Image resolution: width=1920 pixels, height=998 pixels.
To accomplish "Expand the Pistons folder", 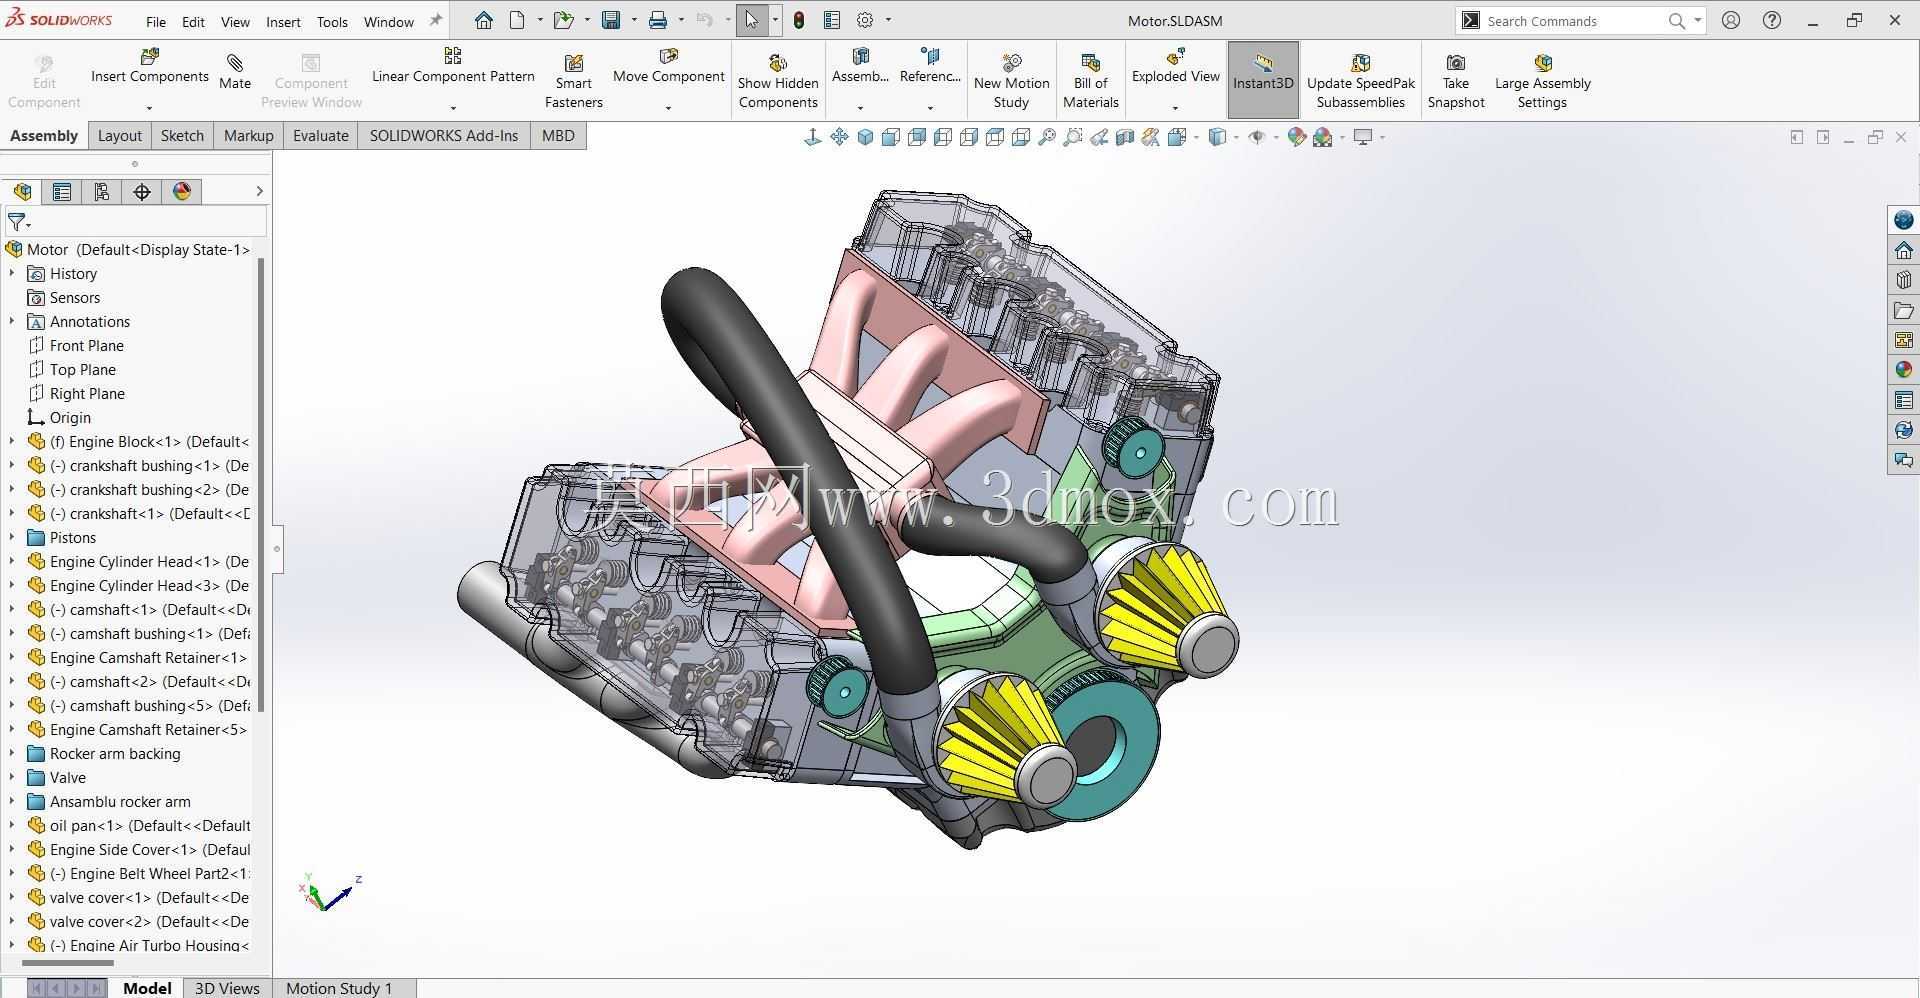I will [12, 538].
